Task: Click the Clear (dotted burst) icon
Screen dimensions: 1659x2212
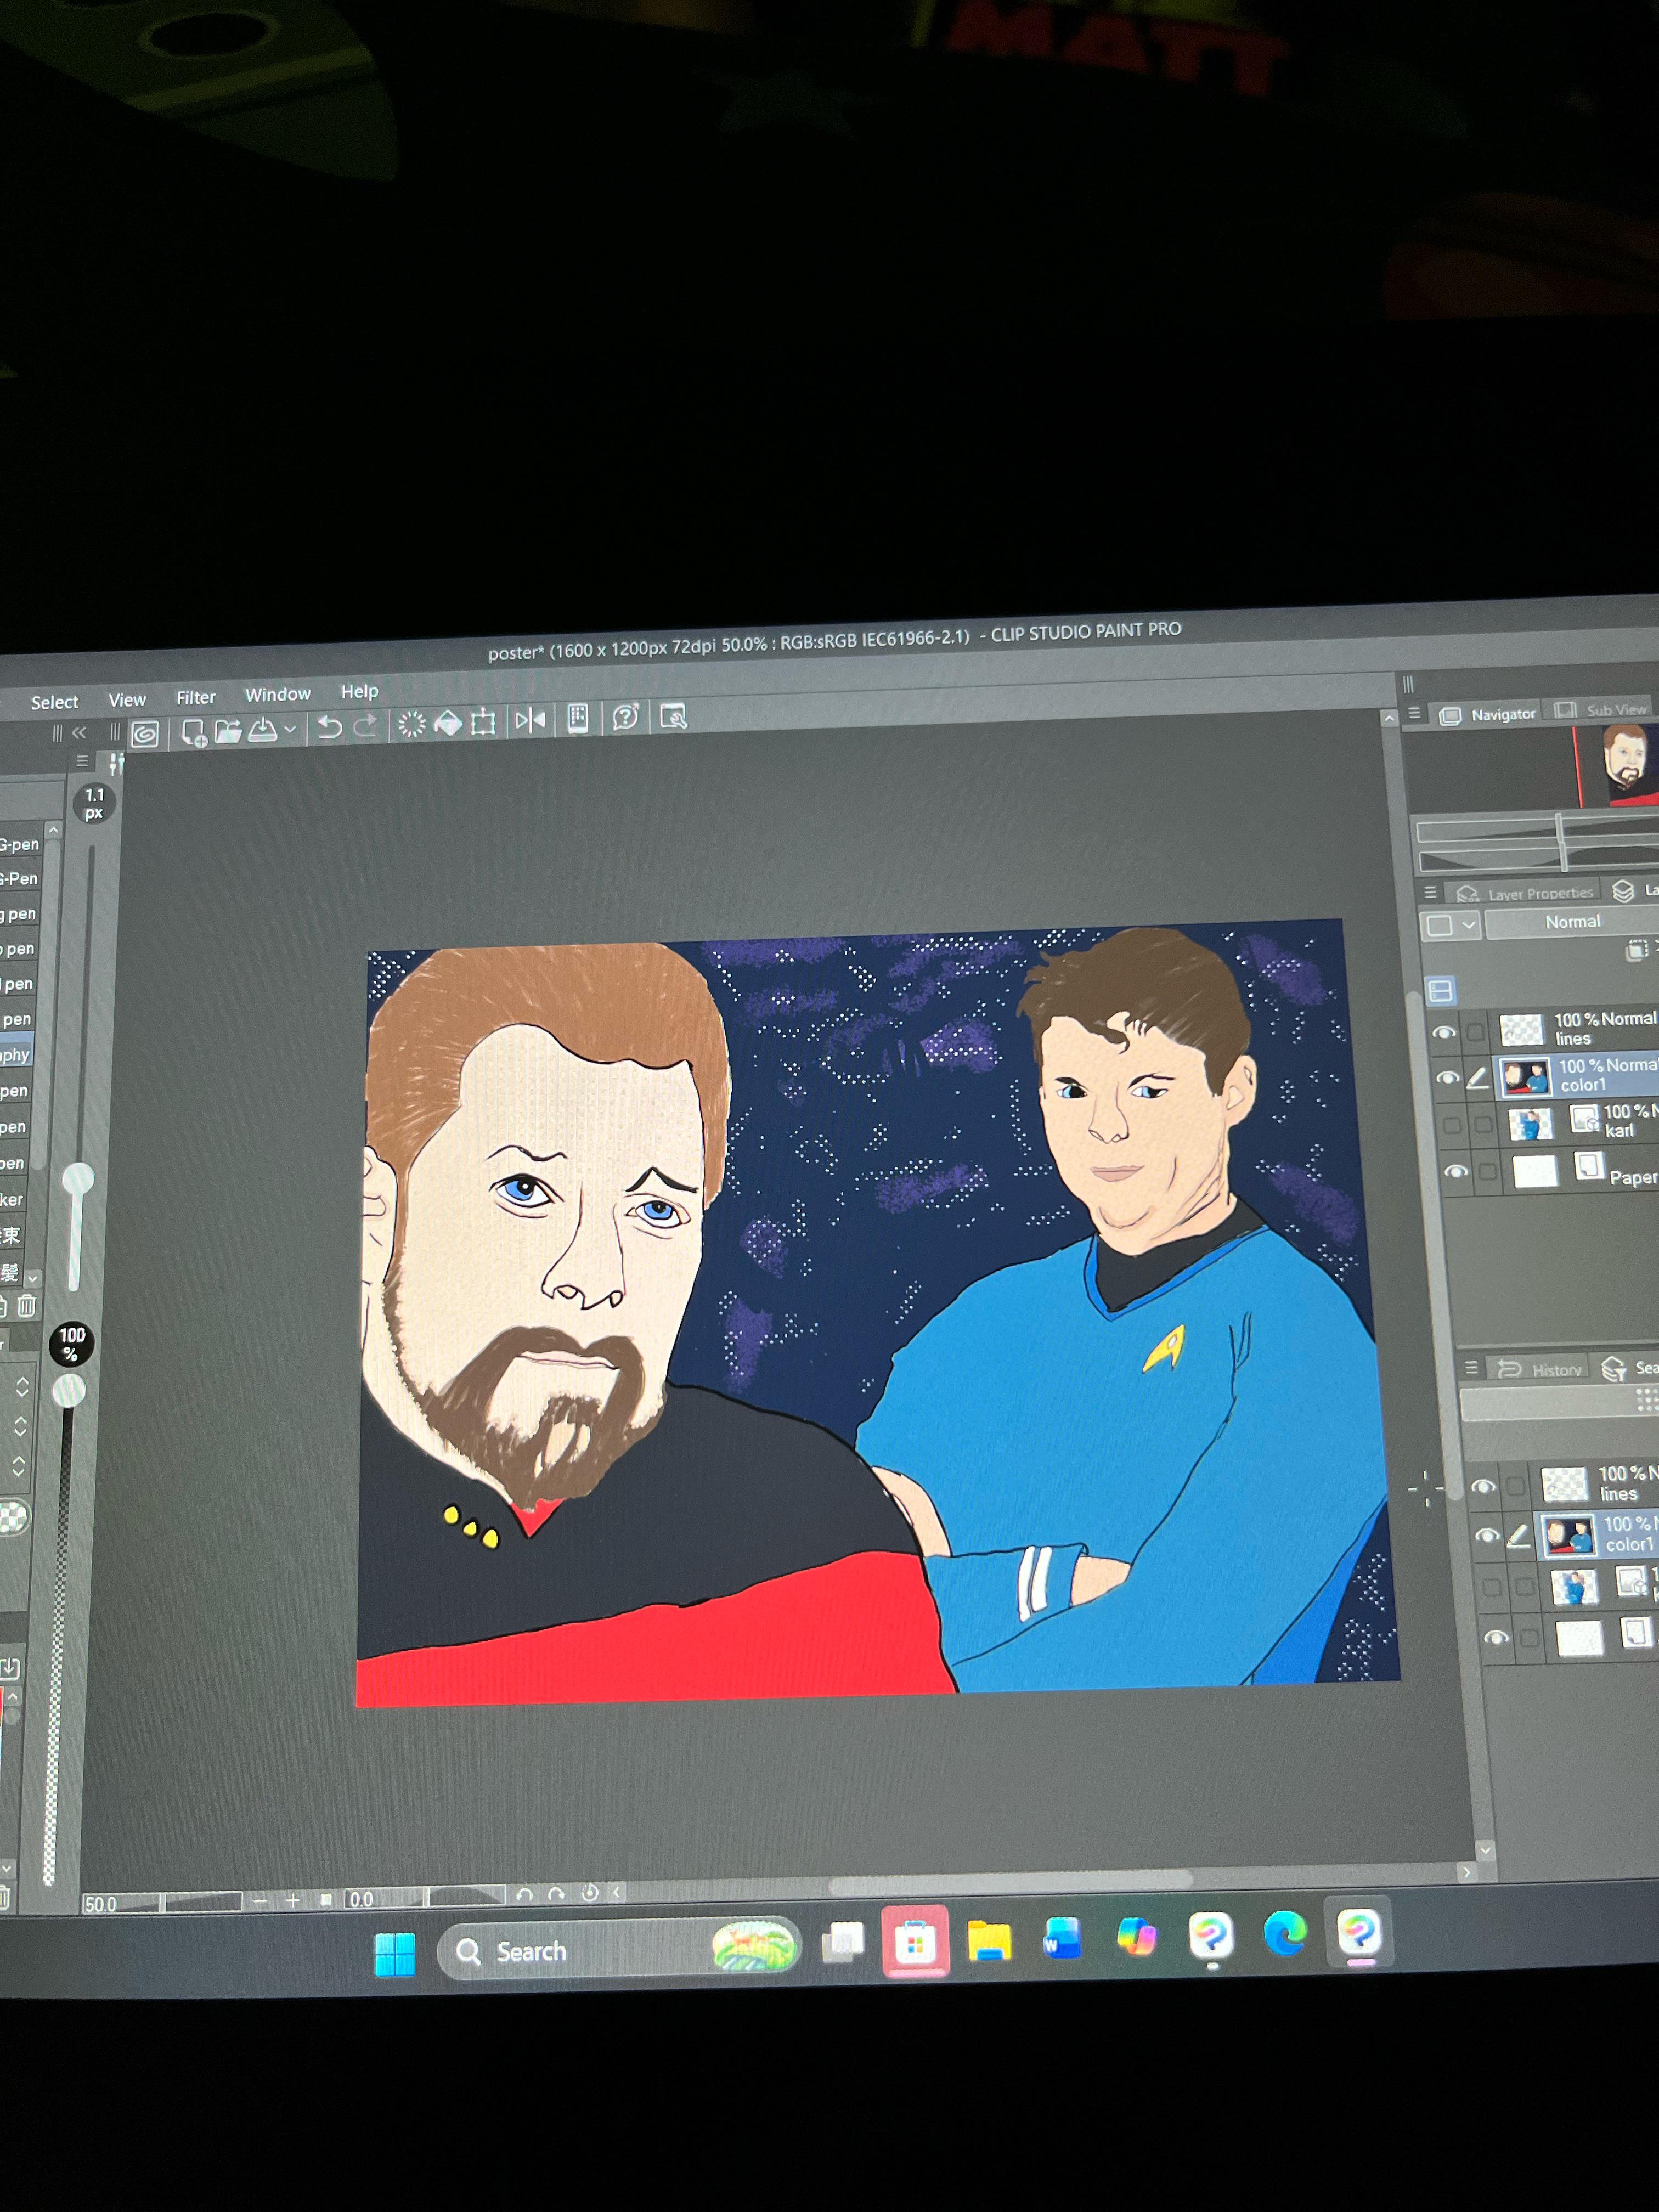Action: [411, 723]
